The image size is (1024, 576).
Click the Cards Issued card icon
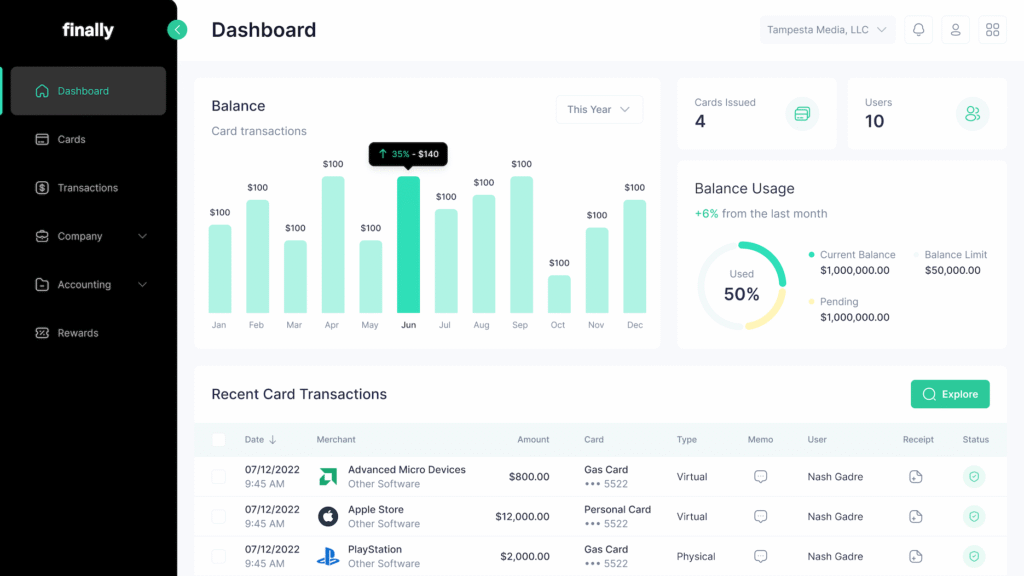[x=801, y=114]
